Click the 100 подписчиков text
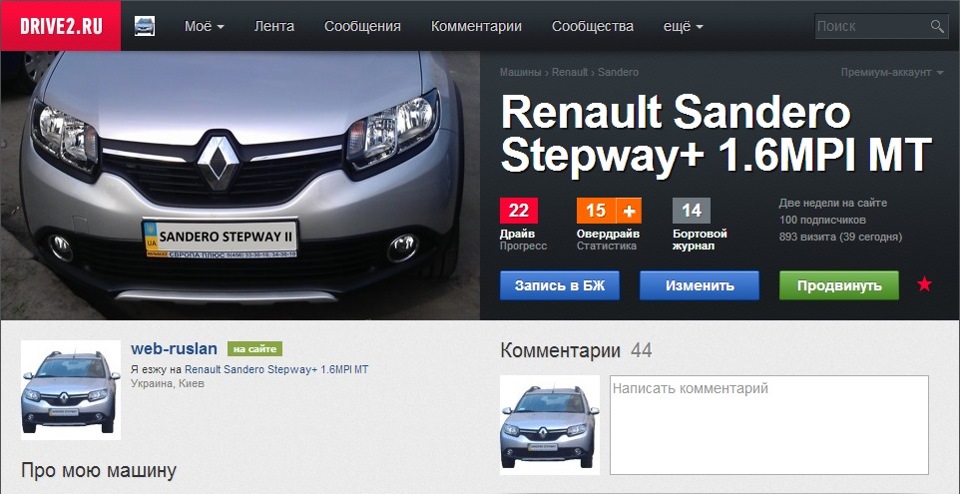 click(x=822, y=220)
